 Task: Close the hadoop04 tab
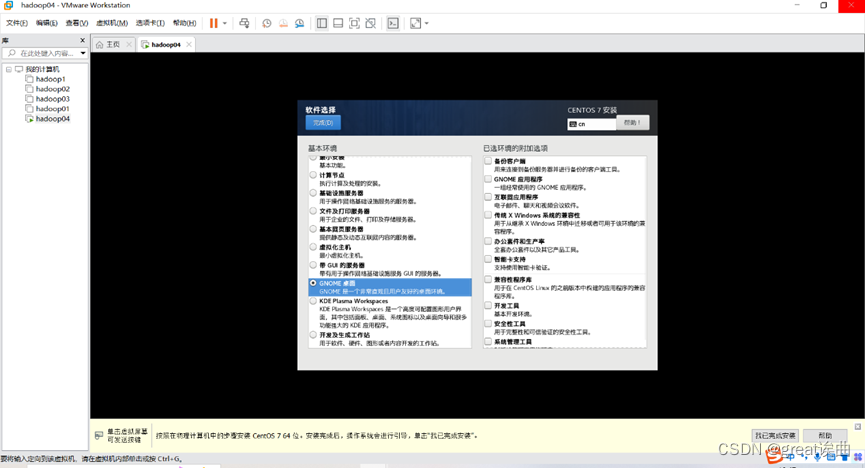(189, 45)
